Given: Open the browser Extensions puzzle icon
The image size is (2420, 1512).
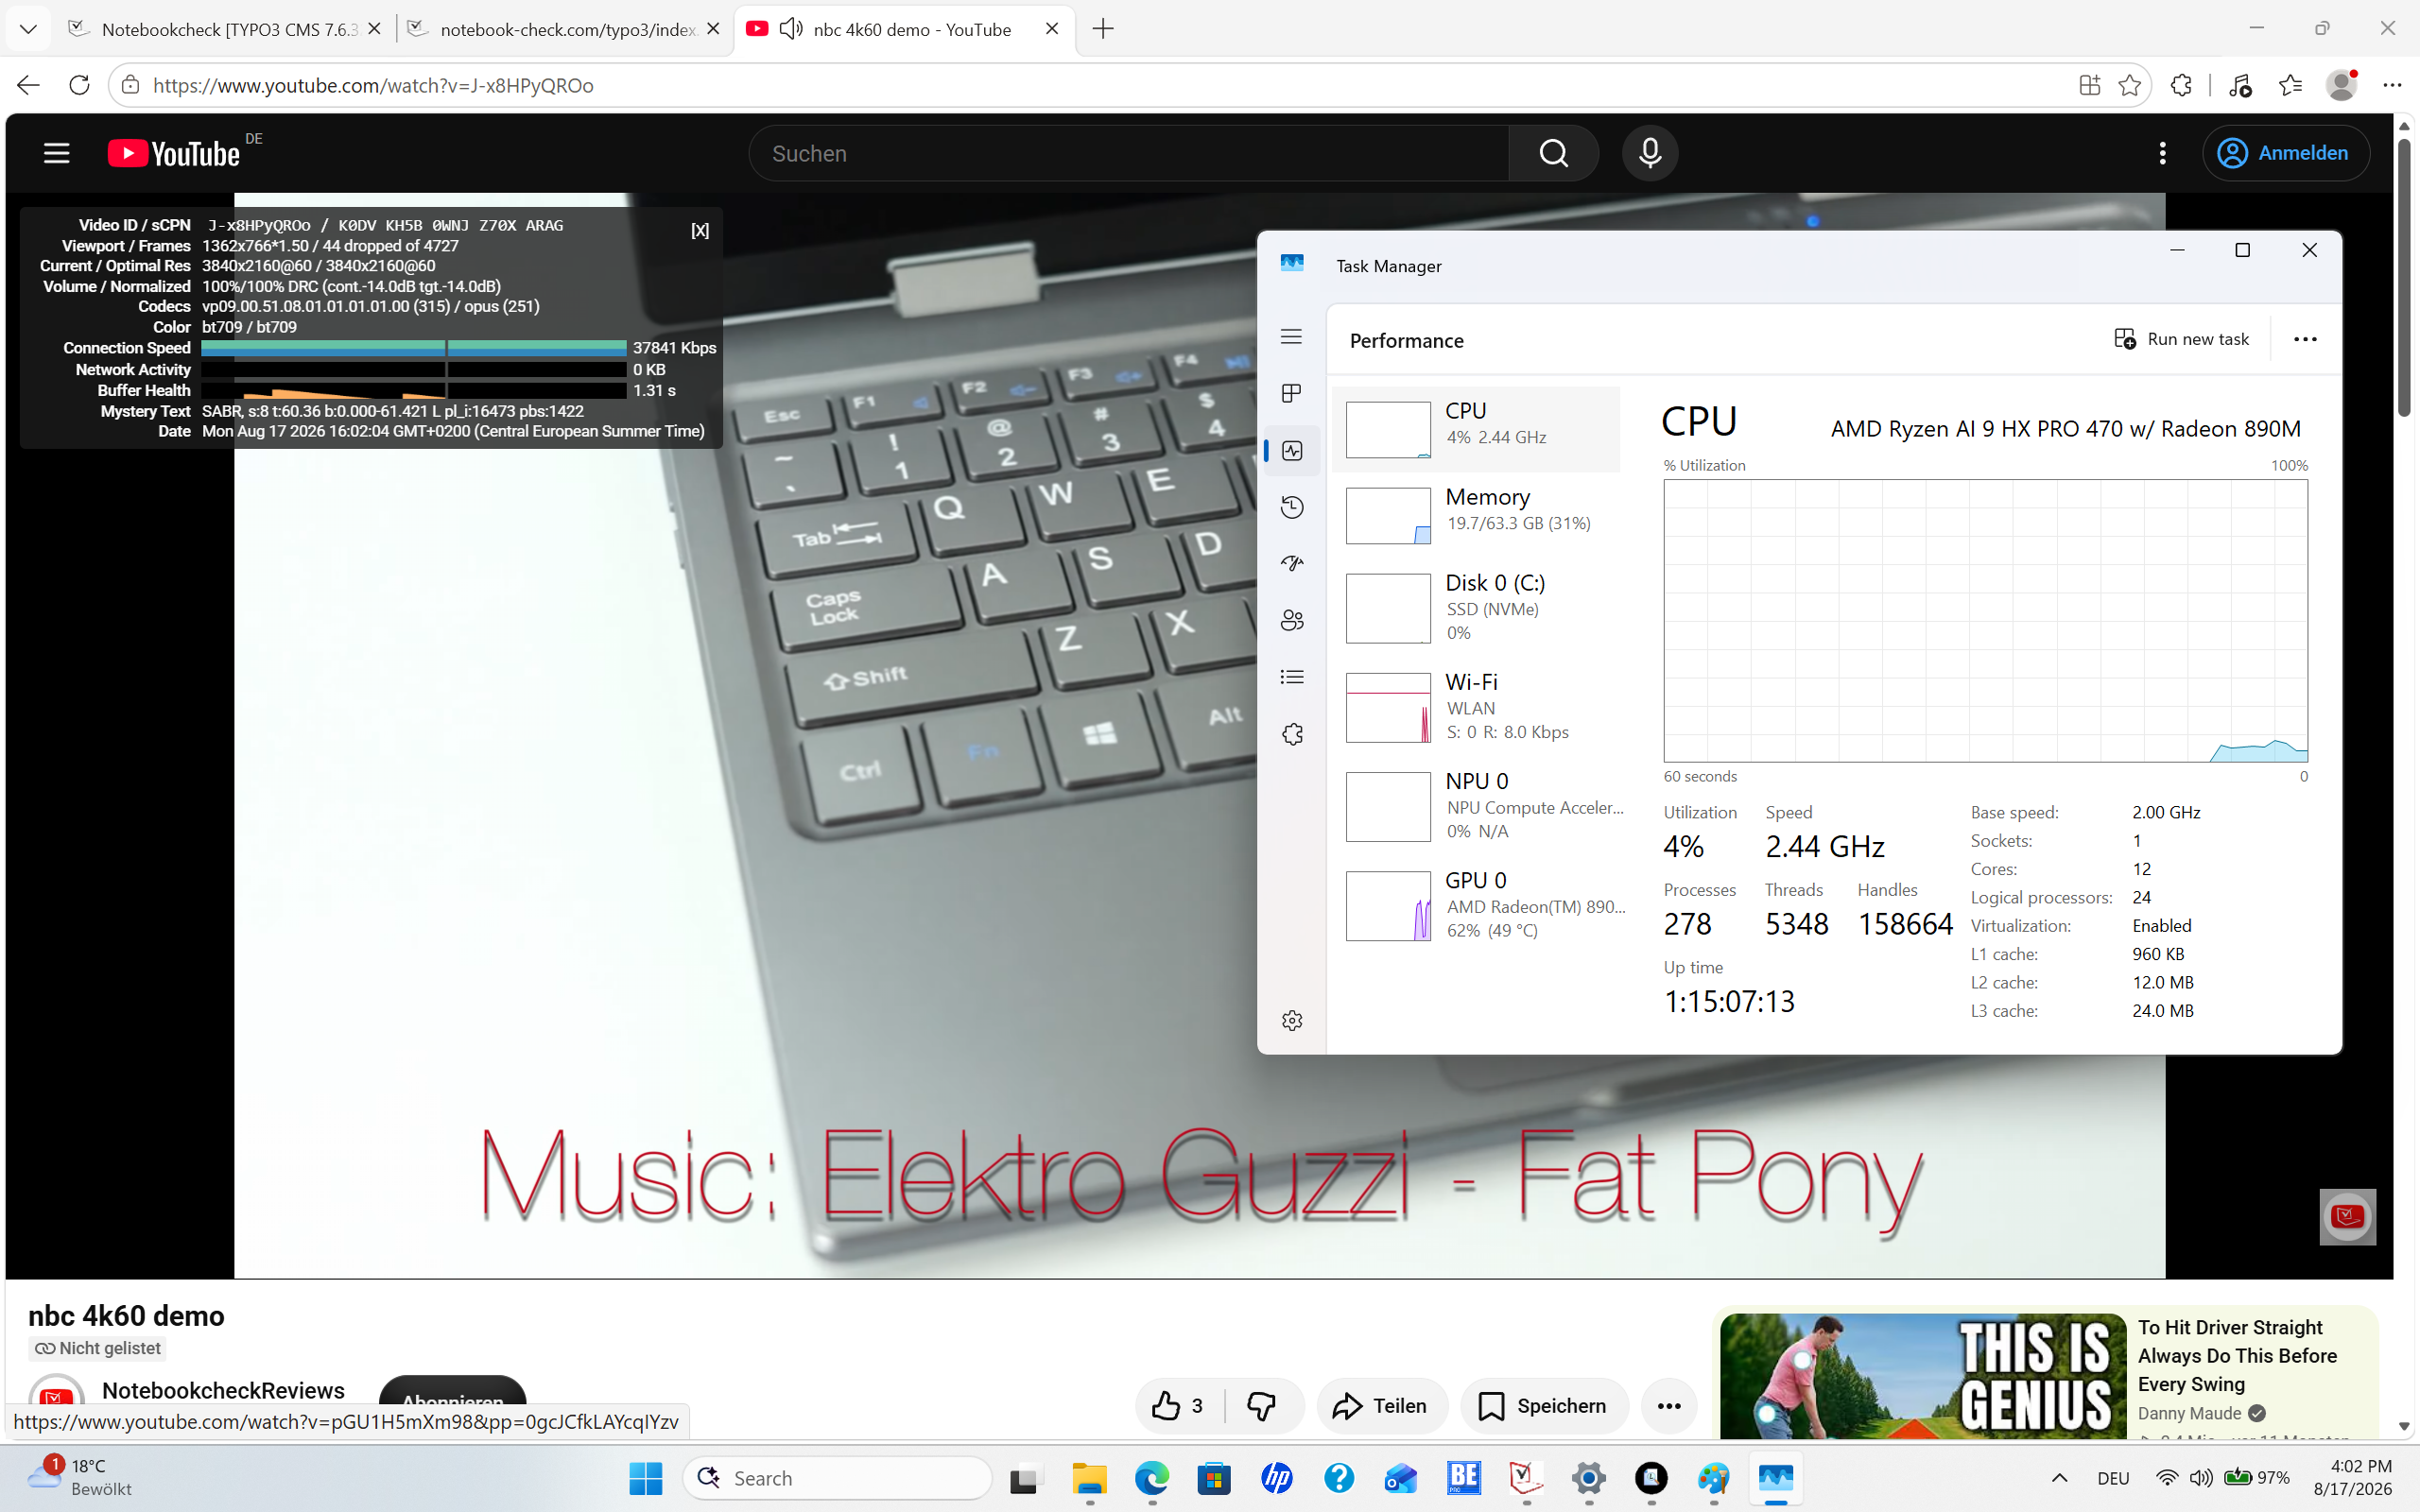Looking at the screenshot, I should (x=2181, y=85).
